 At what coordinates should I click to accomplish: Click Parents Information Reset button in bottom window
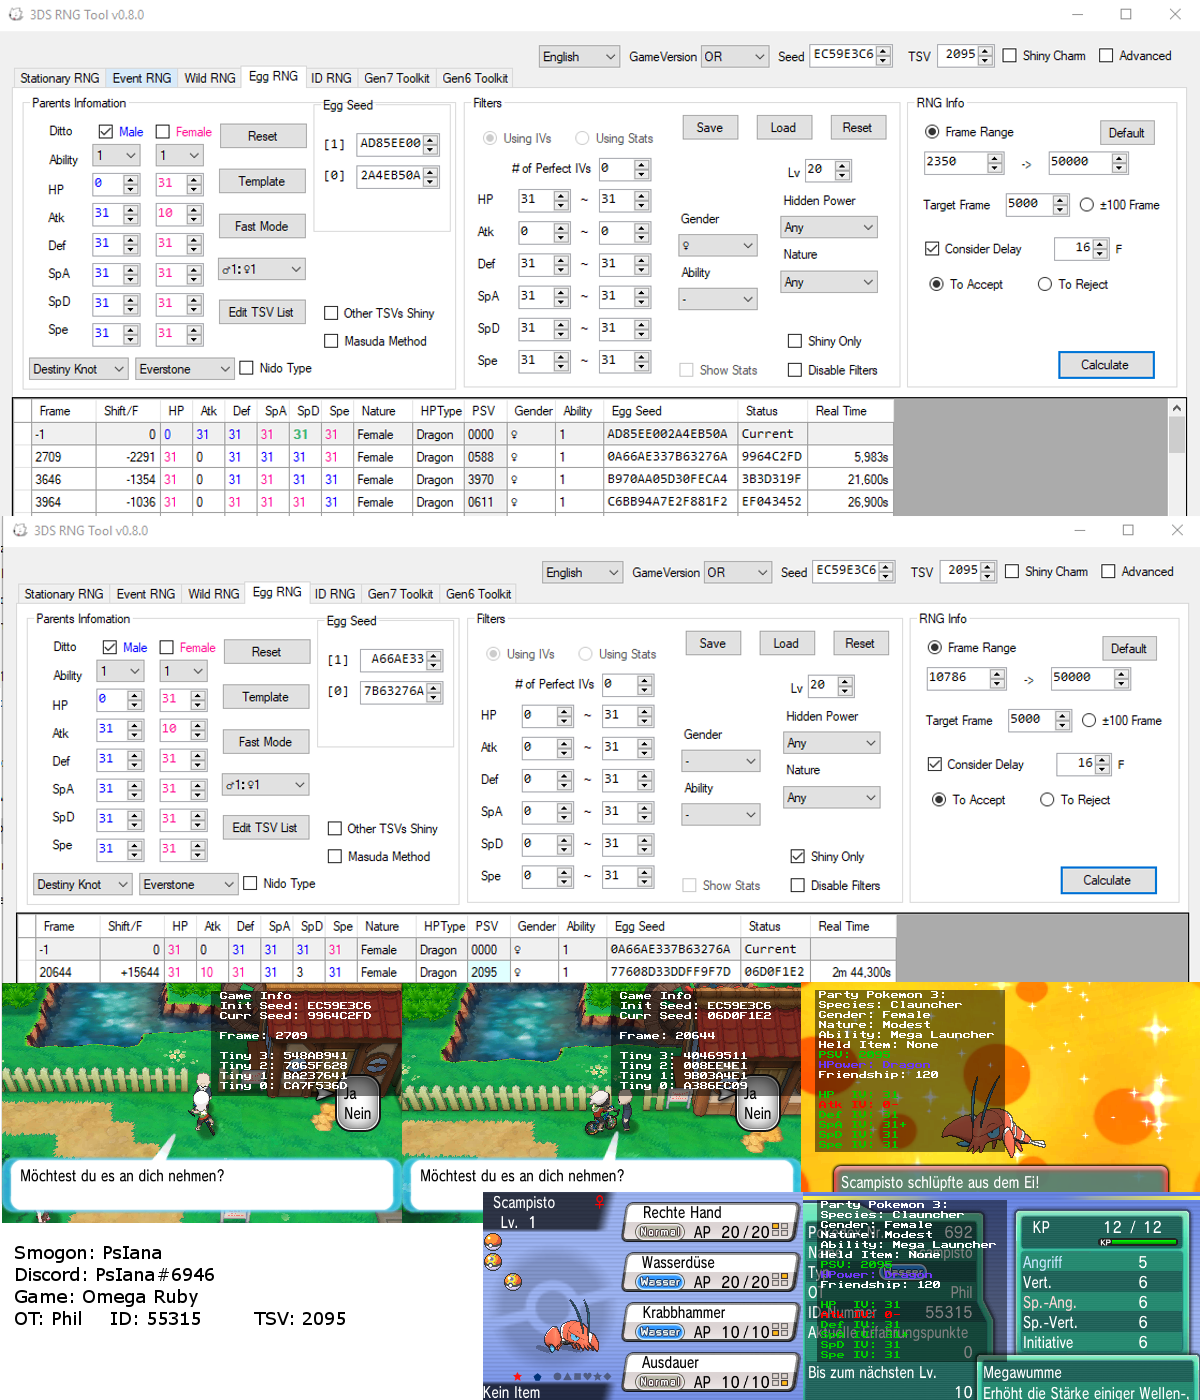point(266,652)
